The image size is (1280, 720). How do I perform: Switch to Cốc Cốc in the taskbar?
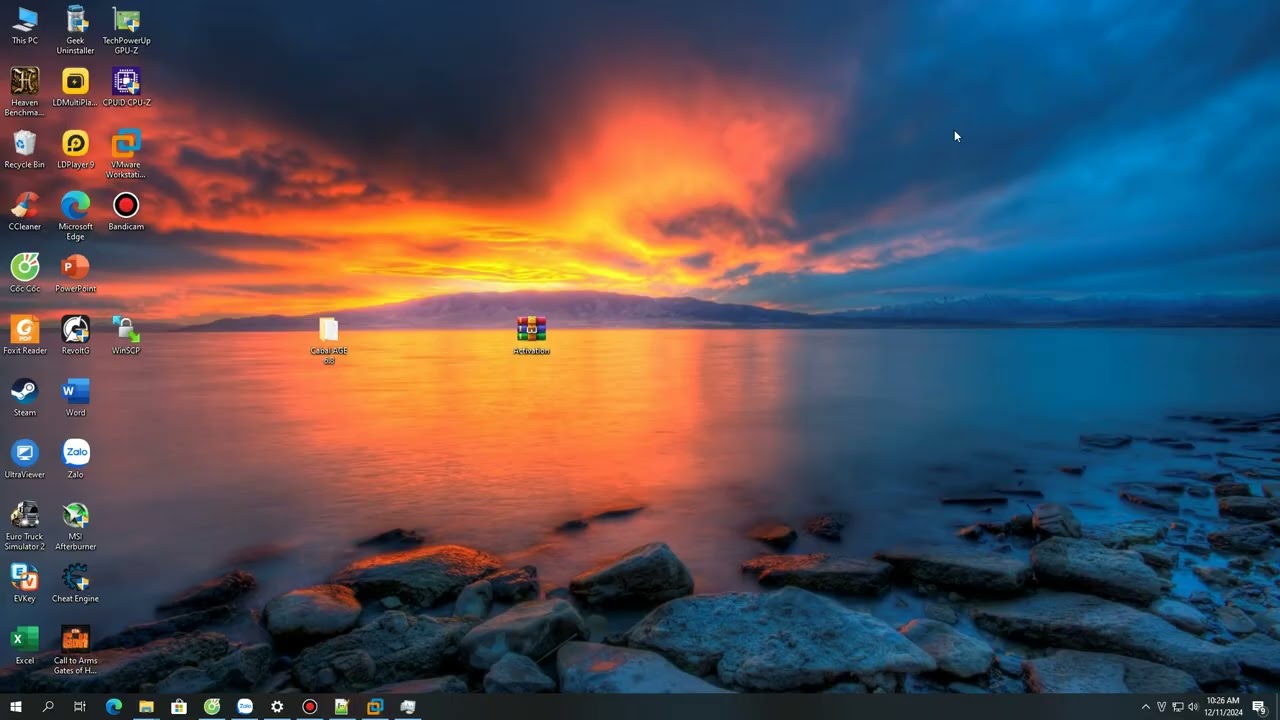pyautogui.click(x=212, y=707)
